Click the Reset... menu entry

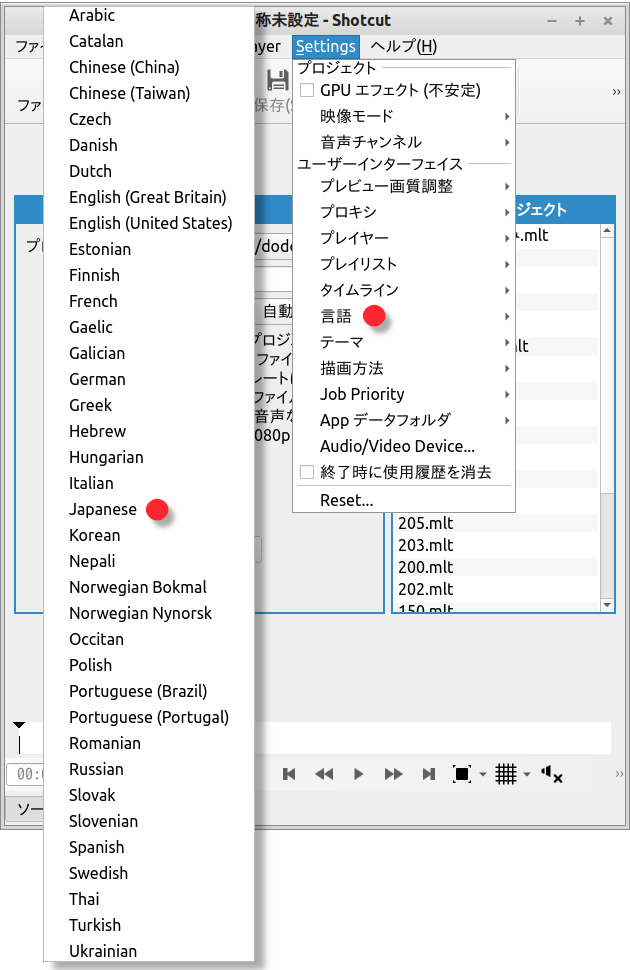[x=346, y=500]
